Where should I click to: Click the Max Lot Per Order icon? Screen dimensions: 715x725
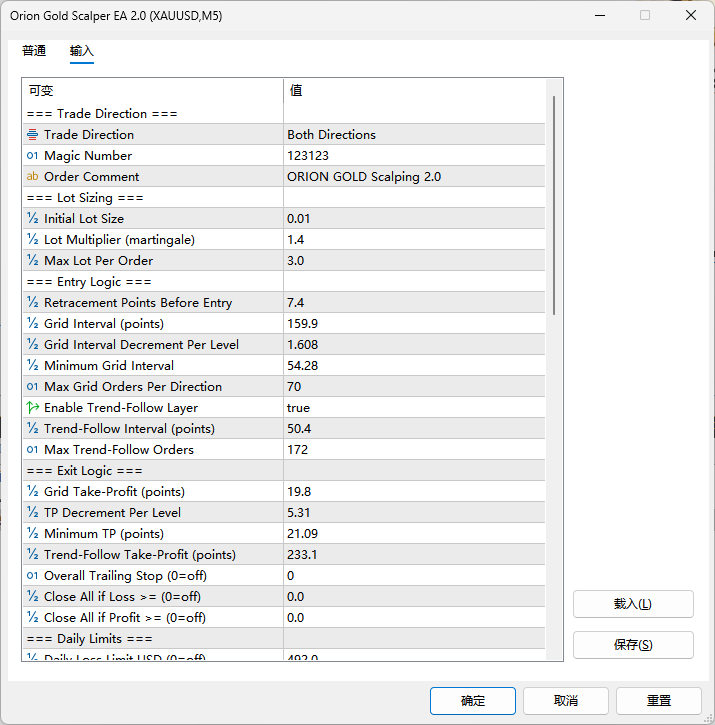point(32,261)
